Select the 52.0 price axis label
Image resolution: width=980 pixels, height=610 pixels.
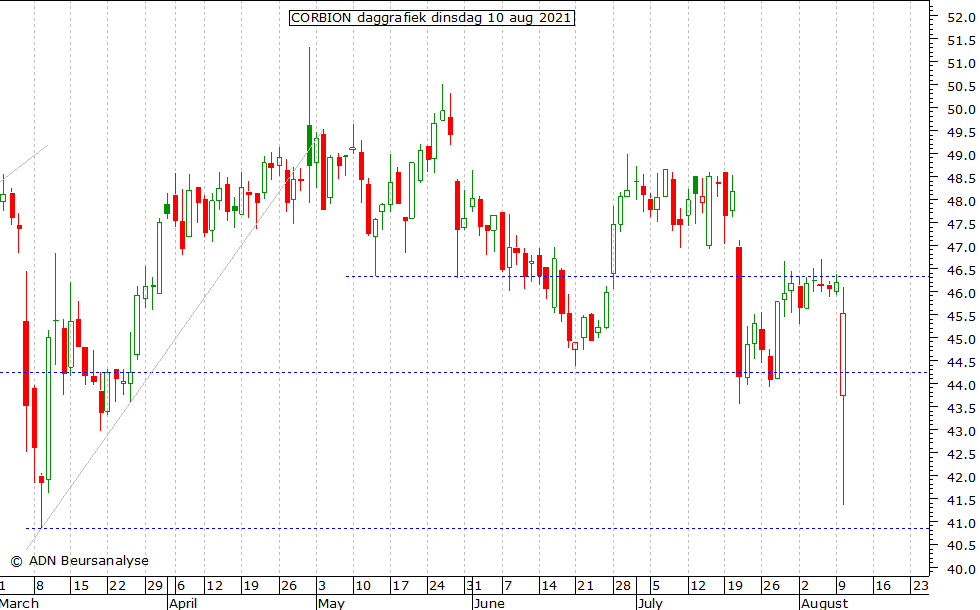(961, 18)
